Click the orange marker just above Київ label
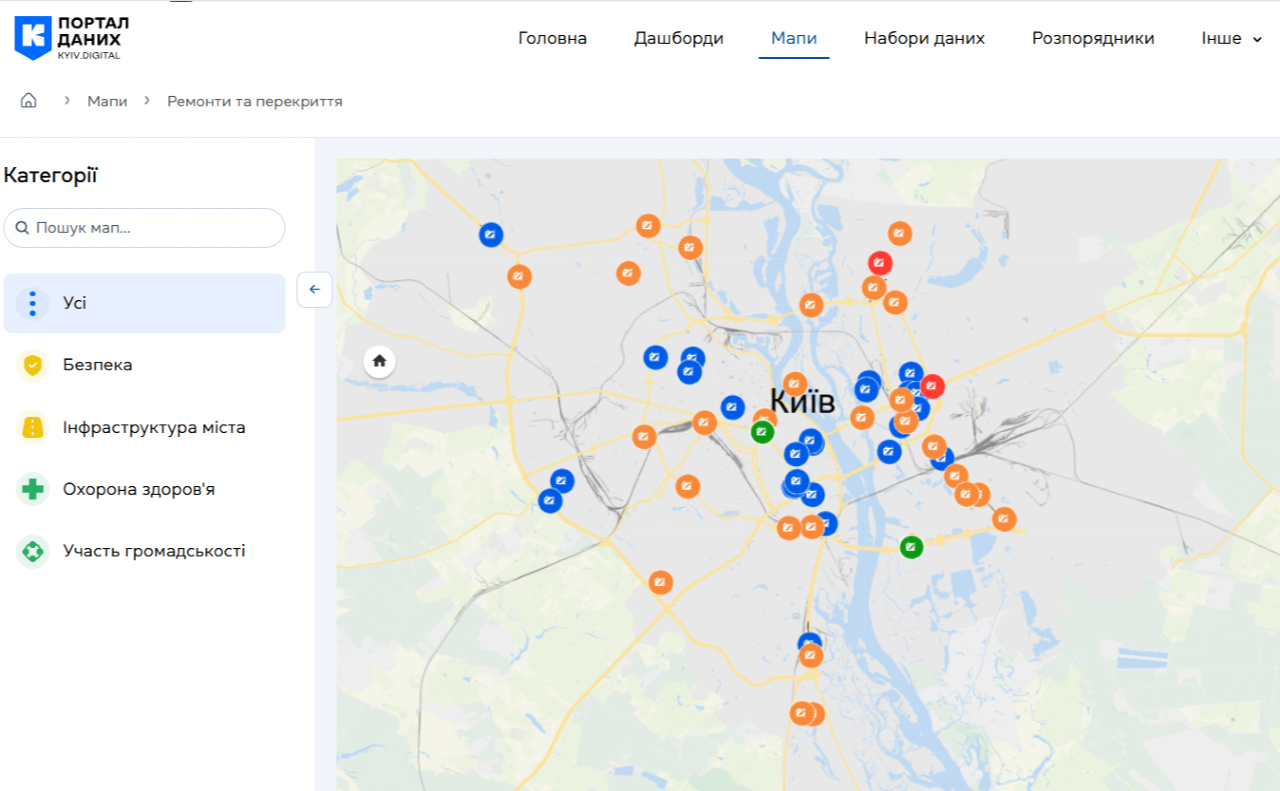The width and height of the screenshot is (1280, 791). coord(795,384)
